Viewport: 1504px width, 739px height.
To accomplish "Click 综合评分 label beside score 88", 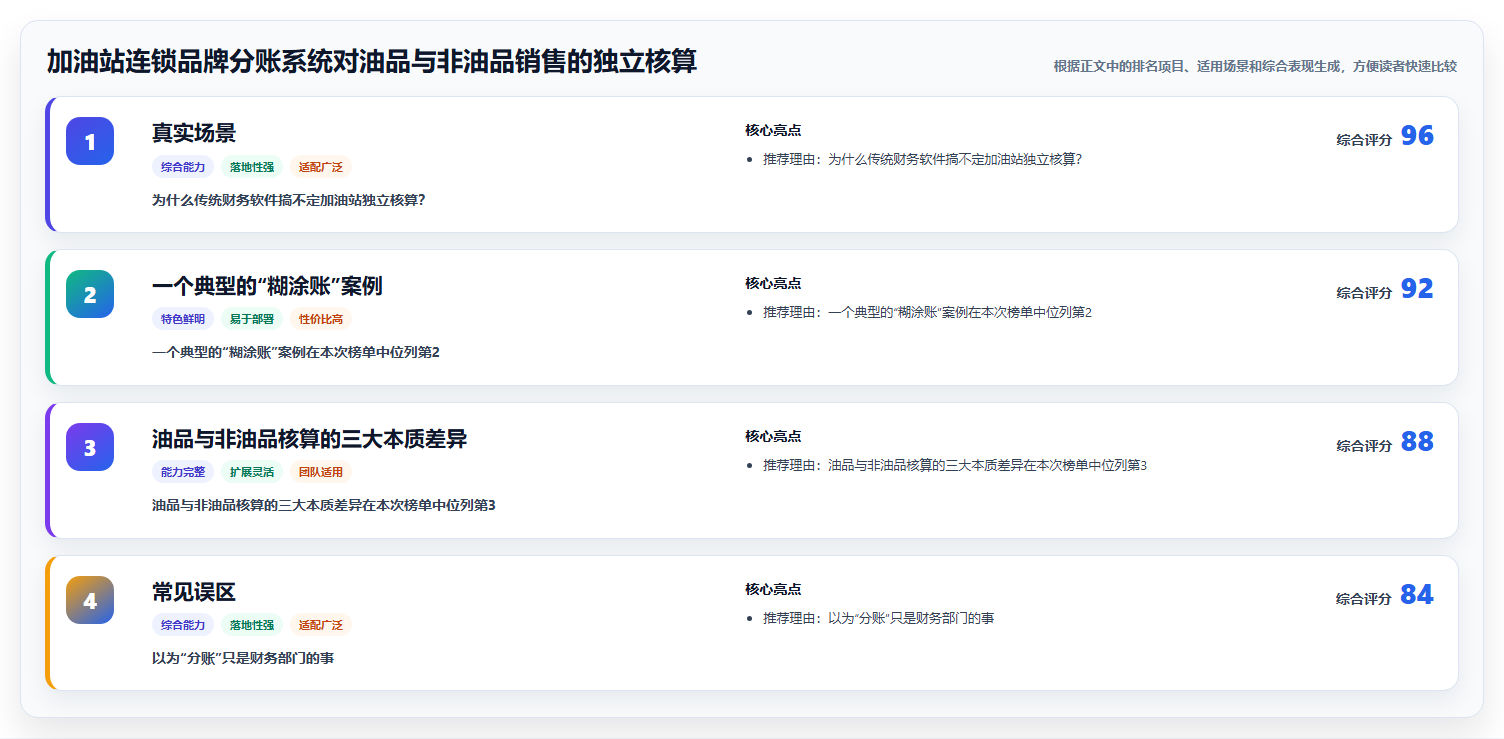I will pyautogui.click(x=1364, y=446).
